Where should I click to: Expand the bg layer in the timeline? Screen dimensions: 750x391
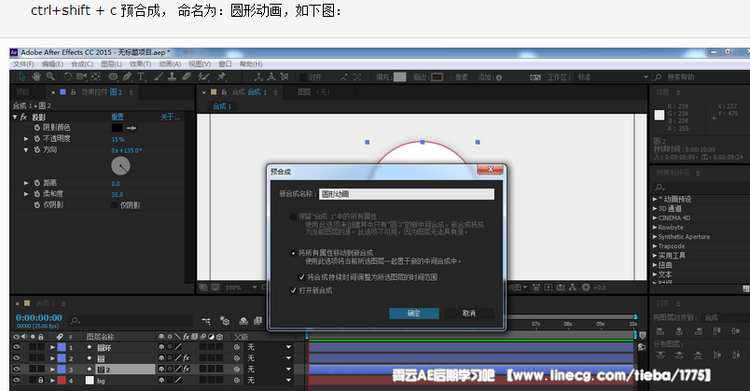click(x=53, y=380)
